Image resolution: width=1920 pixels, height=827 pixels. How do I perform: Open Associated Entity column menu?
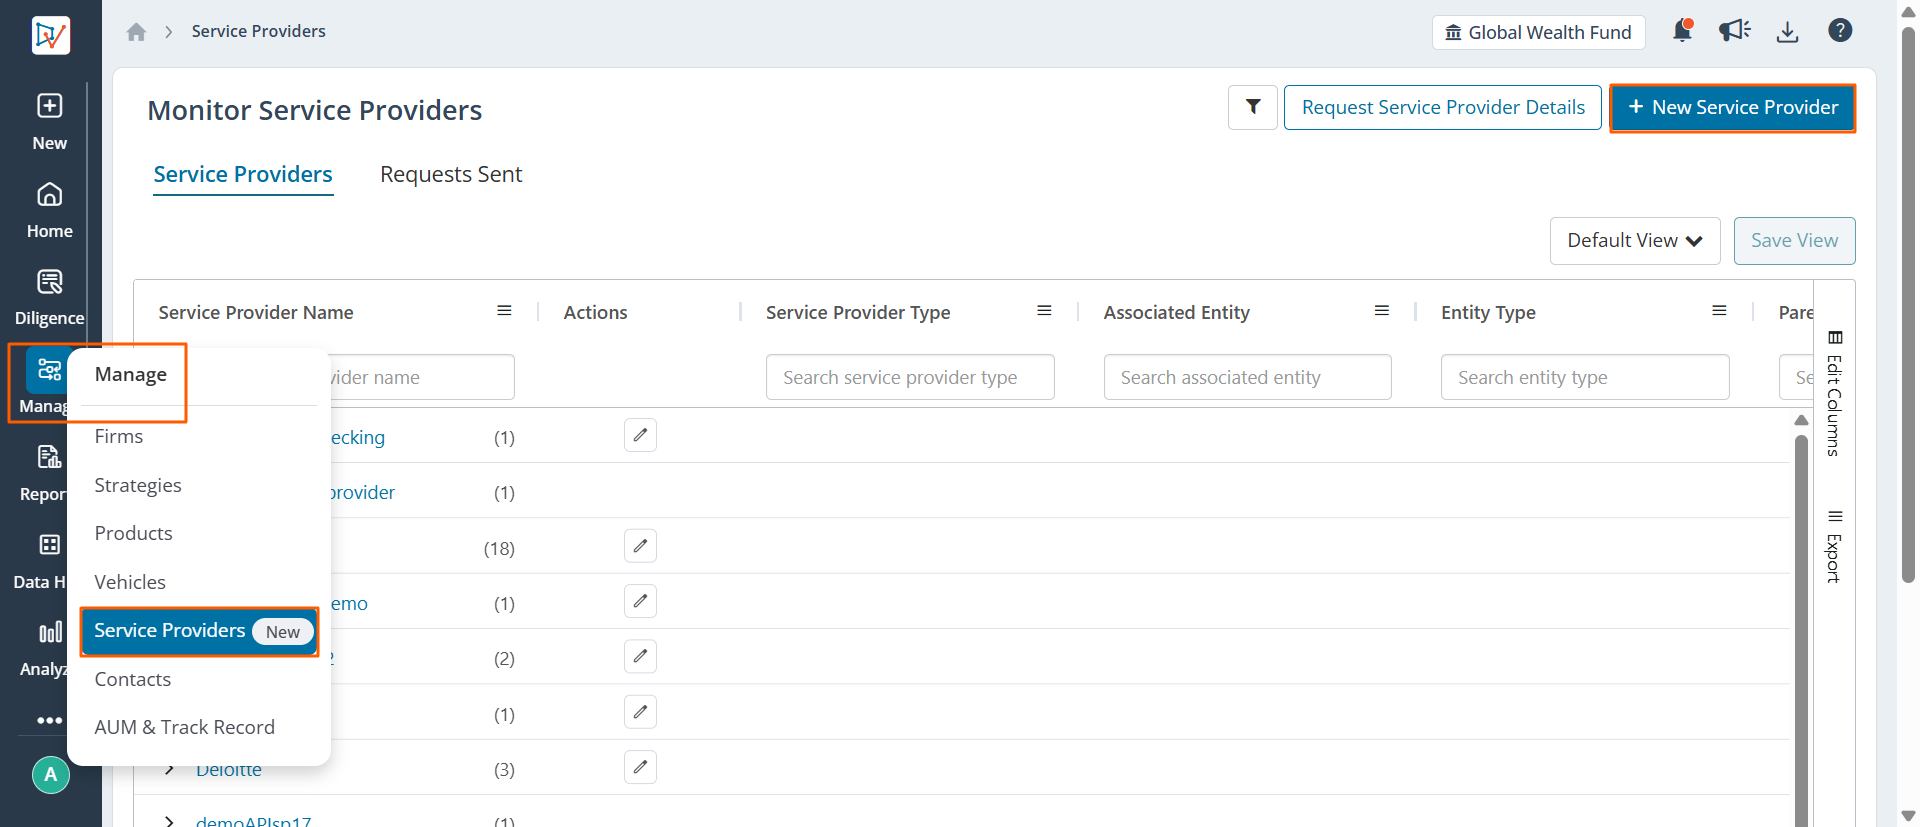tap(1382, 311)
